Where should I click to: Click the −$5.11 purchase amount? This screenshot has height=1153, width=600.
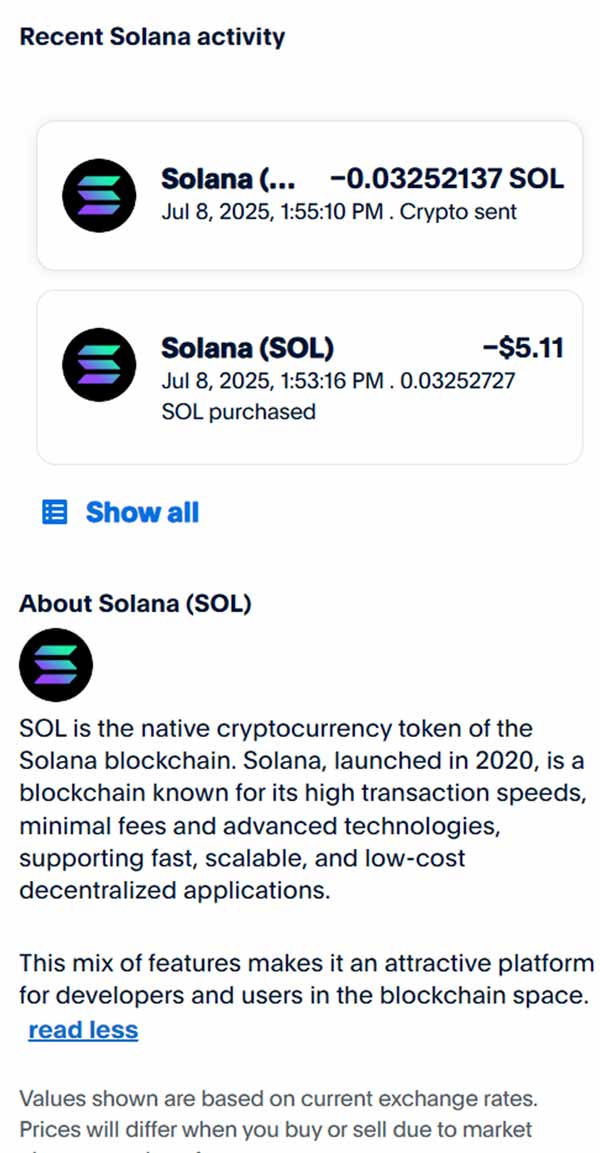(523, 348)
